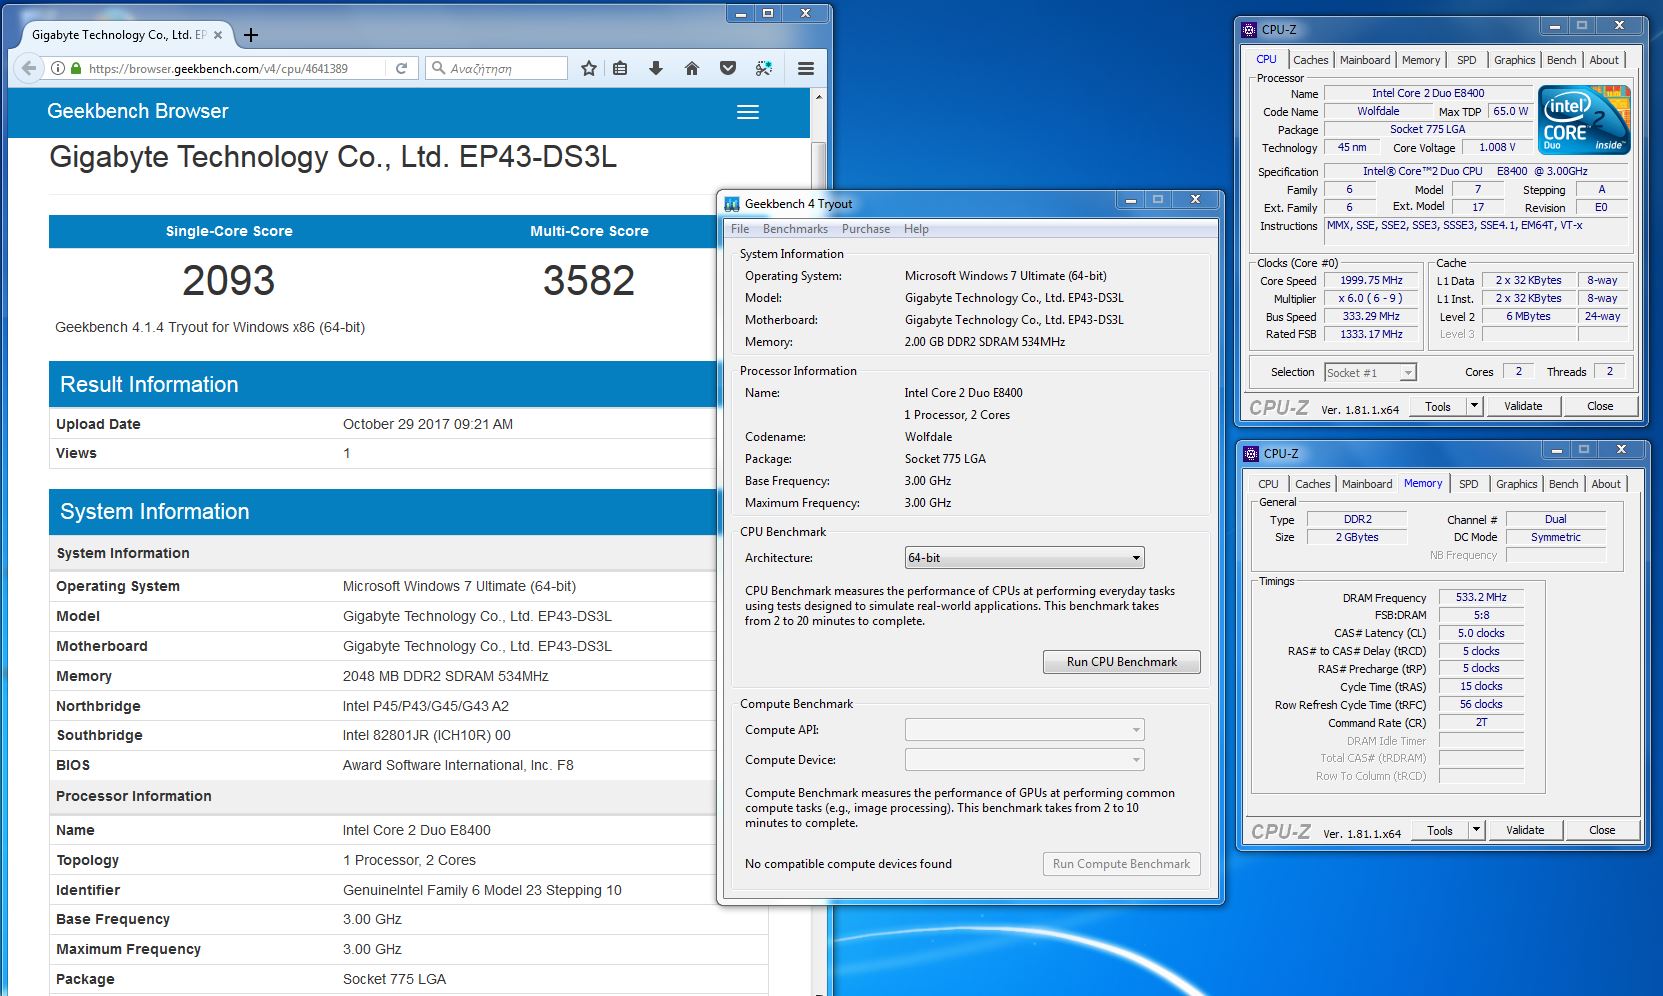Open site information icon in address bar

click(58, 68)
